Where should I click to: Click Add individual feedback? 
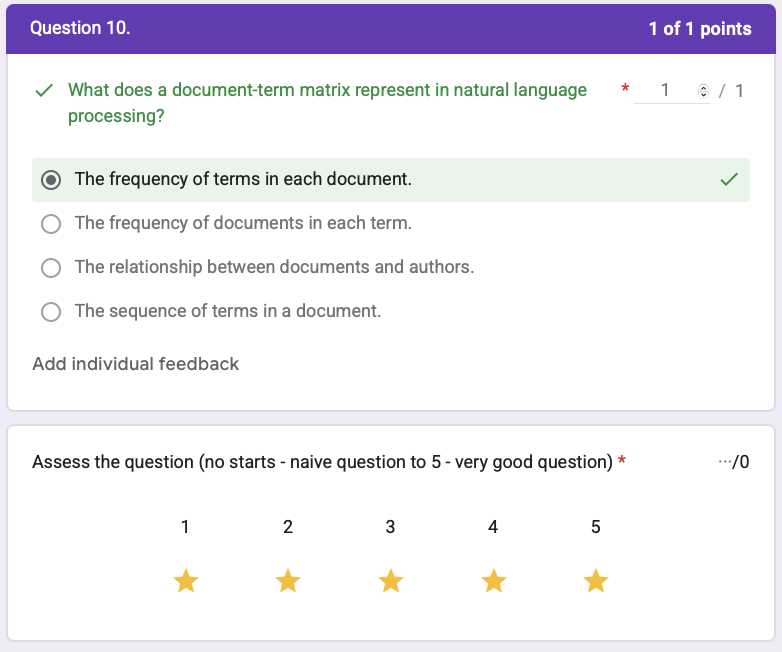coord(135,364)
